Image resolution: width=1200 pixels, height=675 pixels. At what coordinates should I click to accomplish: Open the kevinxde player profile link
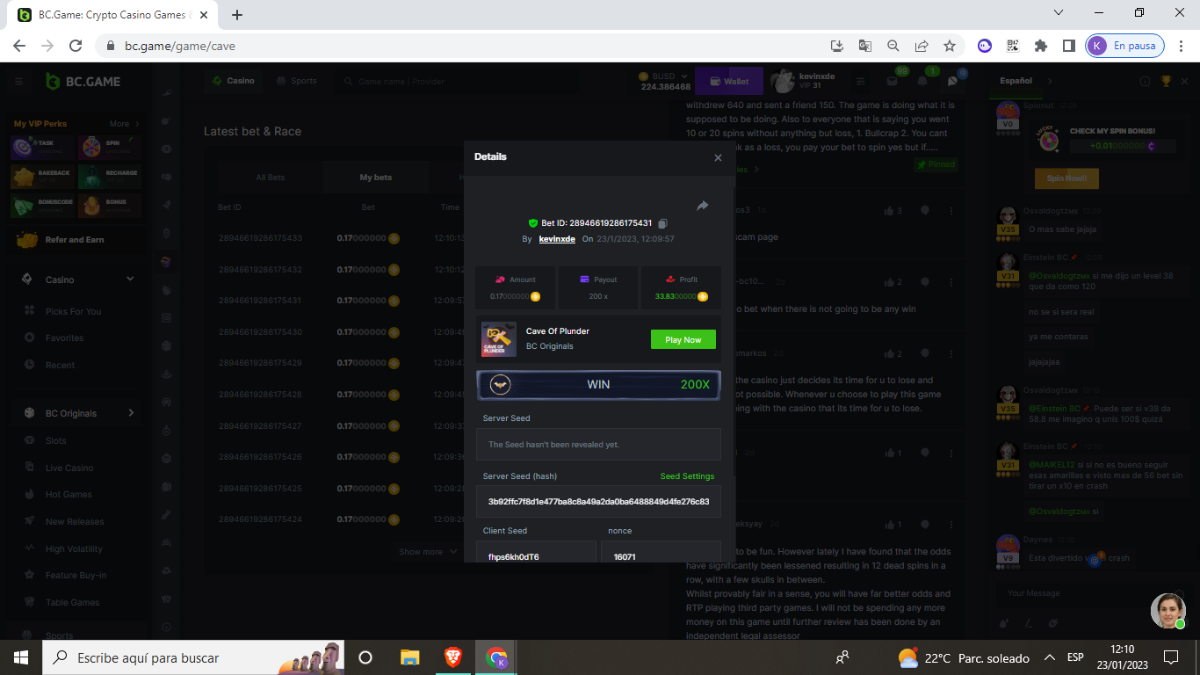pyautogui.click(x=557, y=239)
